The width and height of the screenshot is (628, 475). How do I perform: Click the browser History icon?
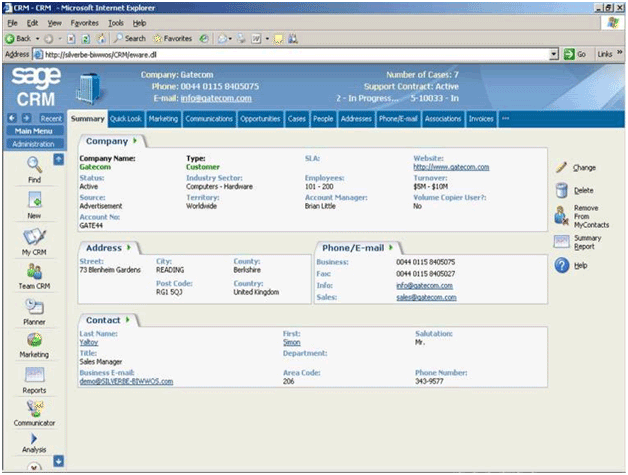[x=204, y=38]
